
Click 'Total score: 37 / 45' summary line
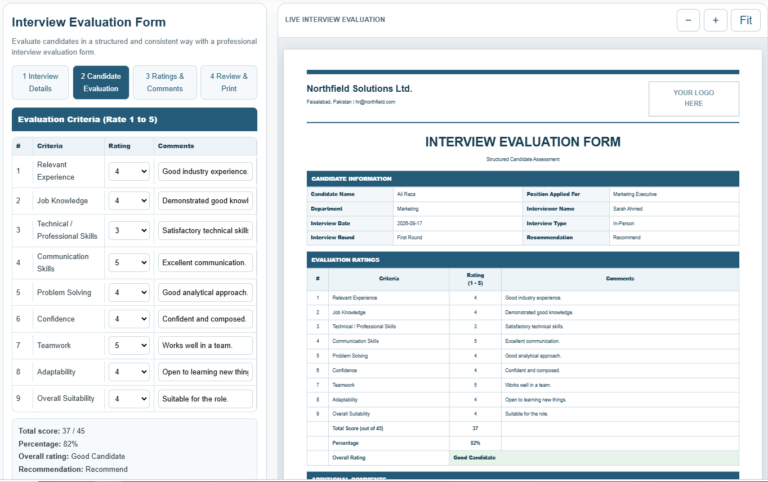pyautogui.click(x=51, y=431)
